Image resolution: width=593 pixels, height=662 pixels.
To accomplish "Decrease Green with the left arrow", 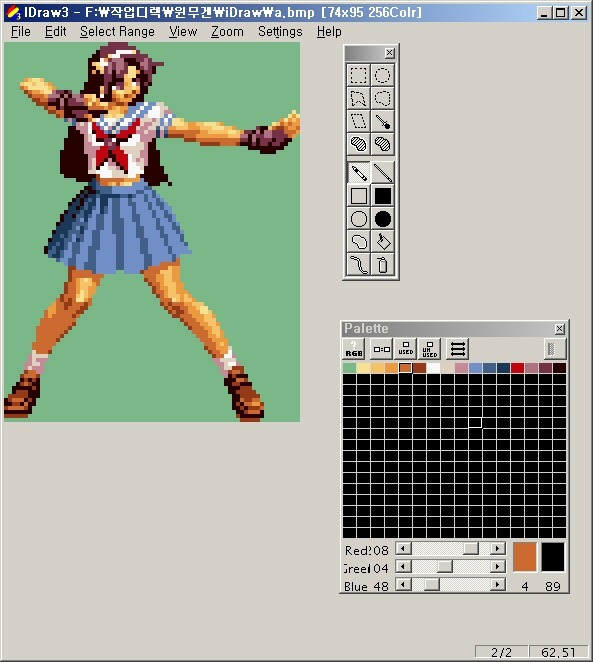I will 403,566.
